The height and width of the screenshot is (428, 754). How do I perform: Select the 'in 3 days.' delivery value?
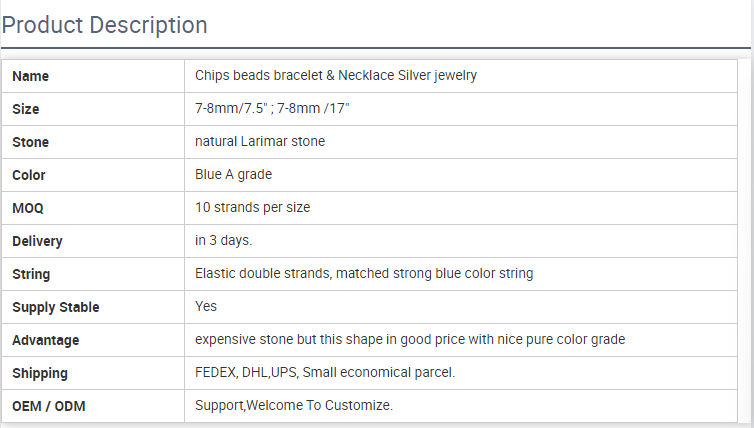[224, 241]
